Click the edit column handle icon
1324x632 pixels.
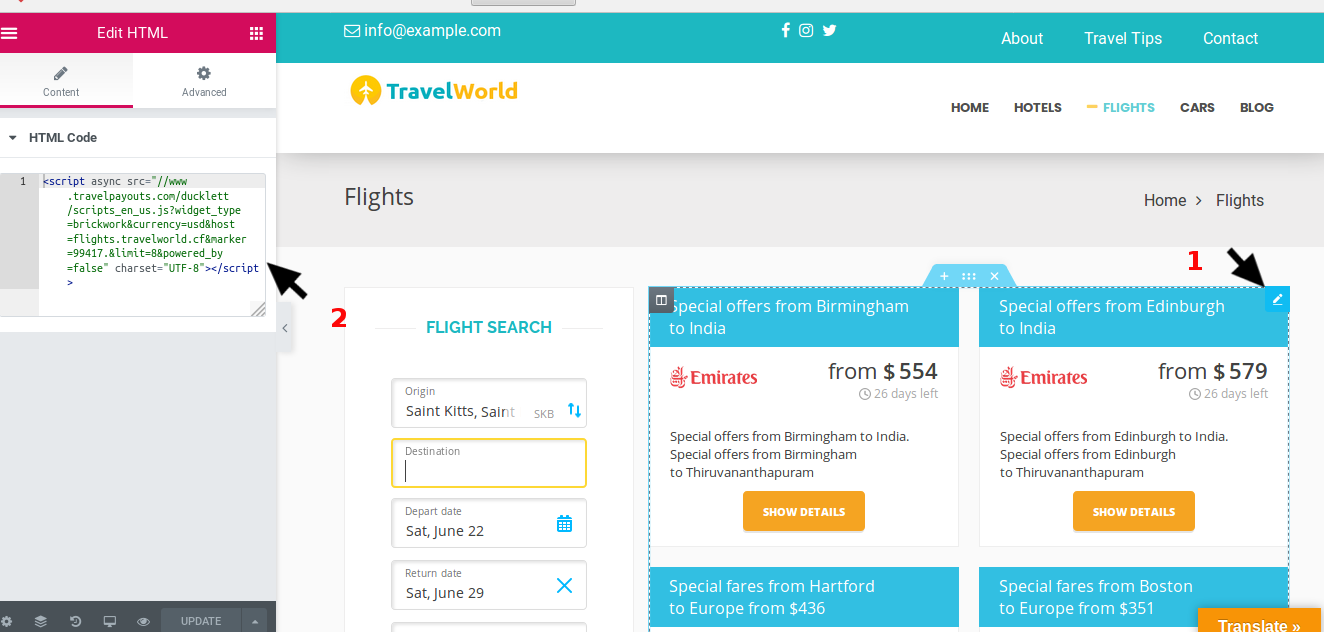[x=661, y=300]
